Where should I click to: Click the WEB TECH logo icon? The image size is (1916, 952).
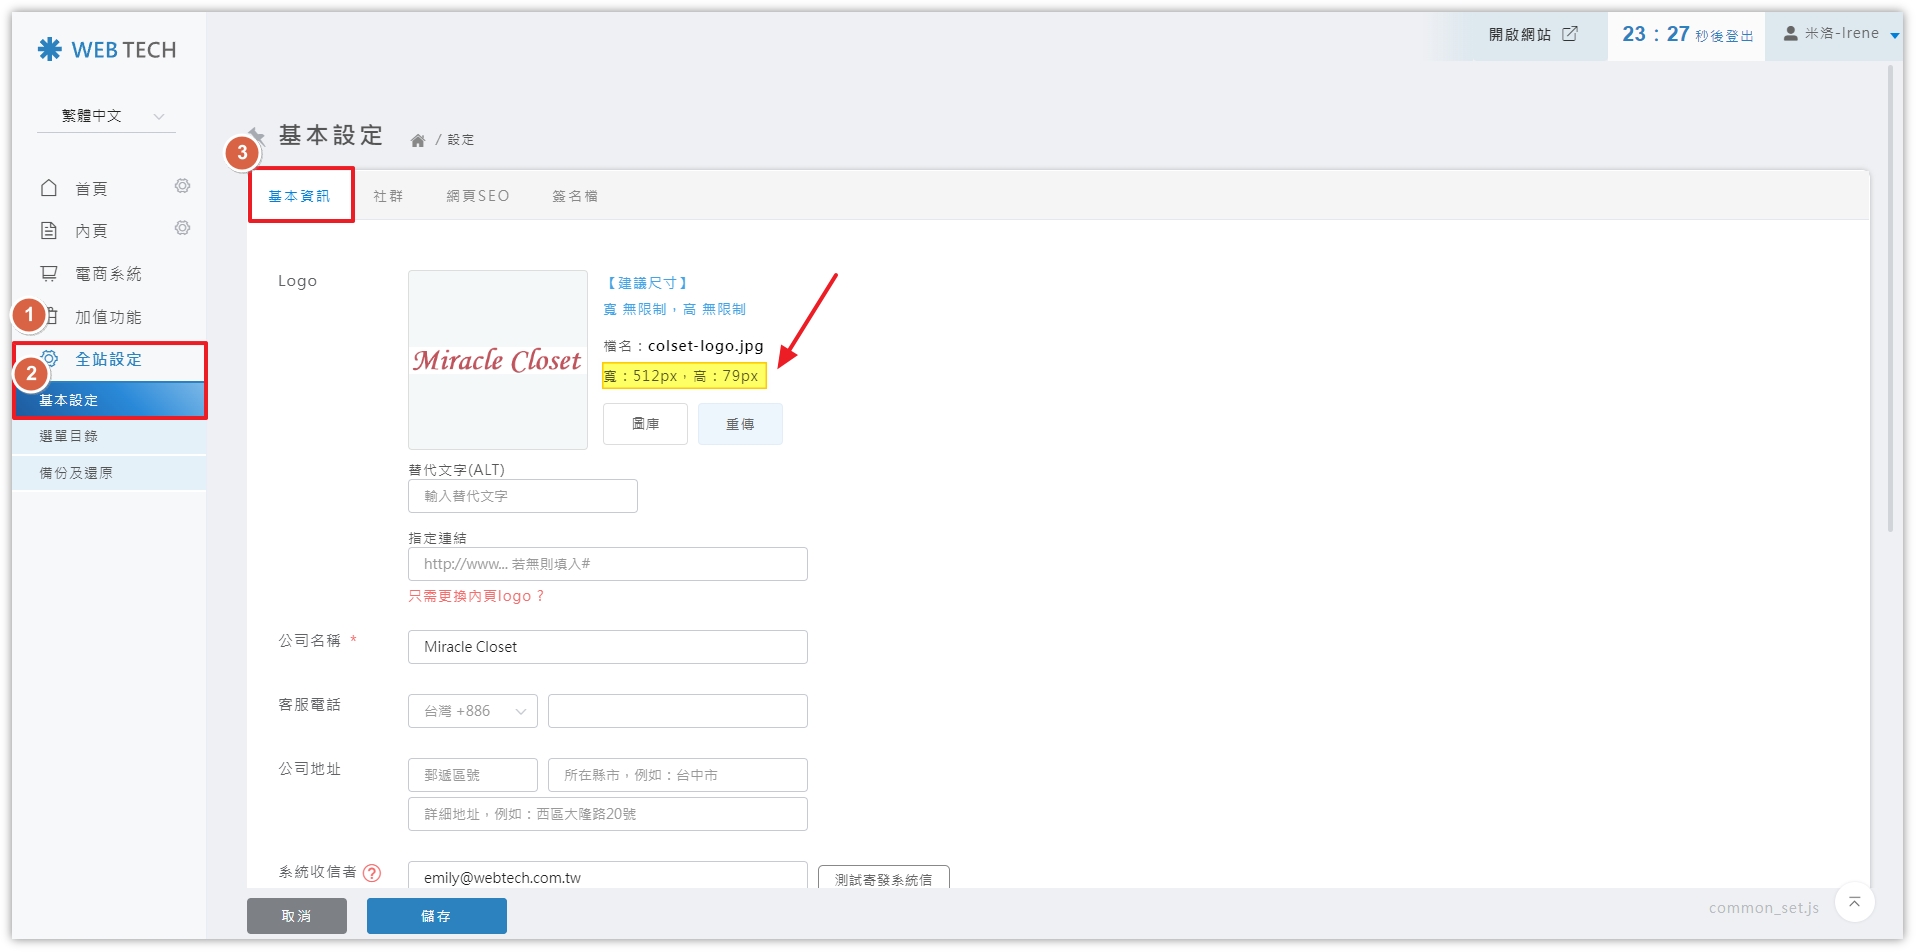click(x=49, y=49)
